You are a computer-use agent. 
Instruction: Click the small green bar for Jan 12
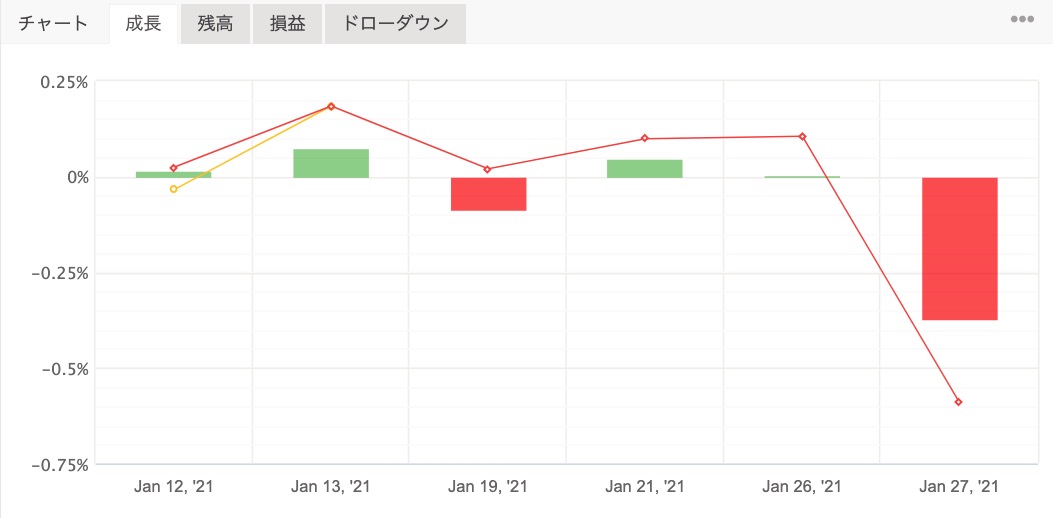pyautogui.click(x=173, y=175)
